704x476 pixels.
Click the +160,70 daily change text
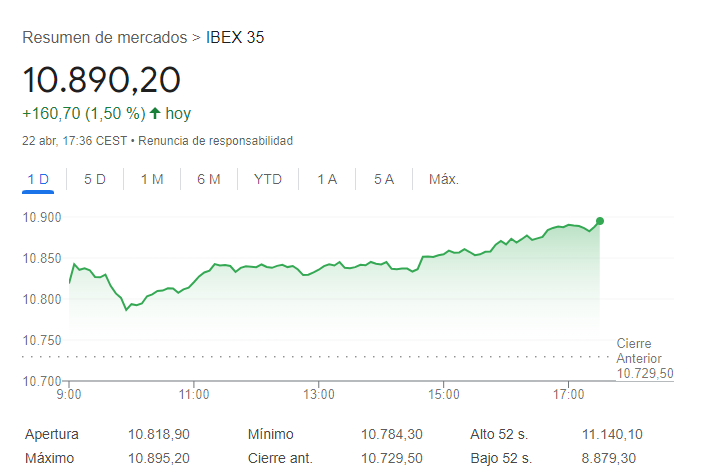pos(51,113)
